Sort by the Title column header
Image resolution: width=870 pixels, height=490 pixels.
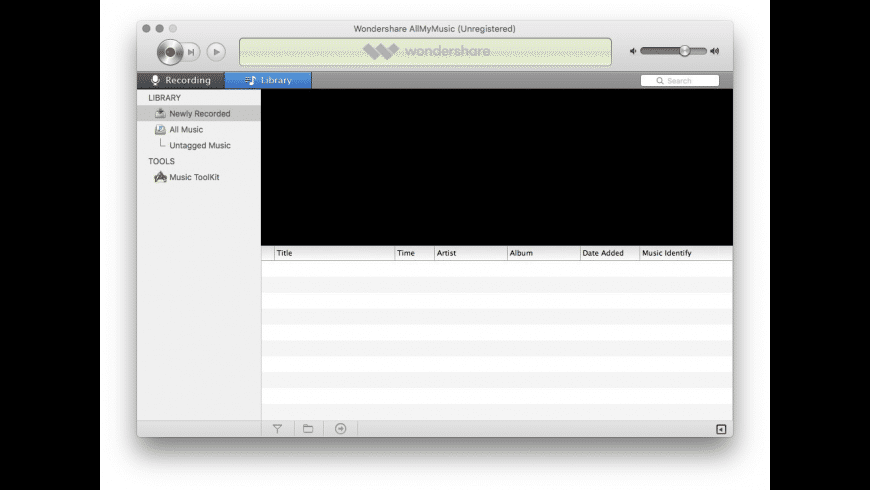click(x=335, y=253)
